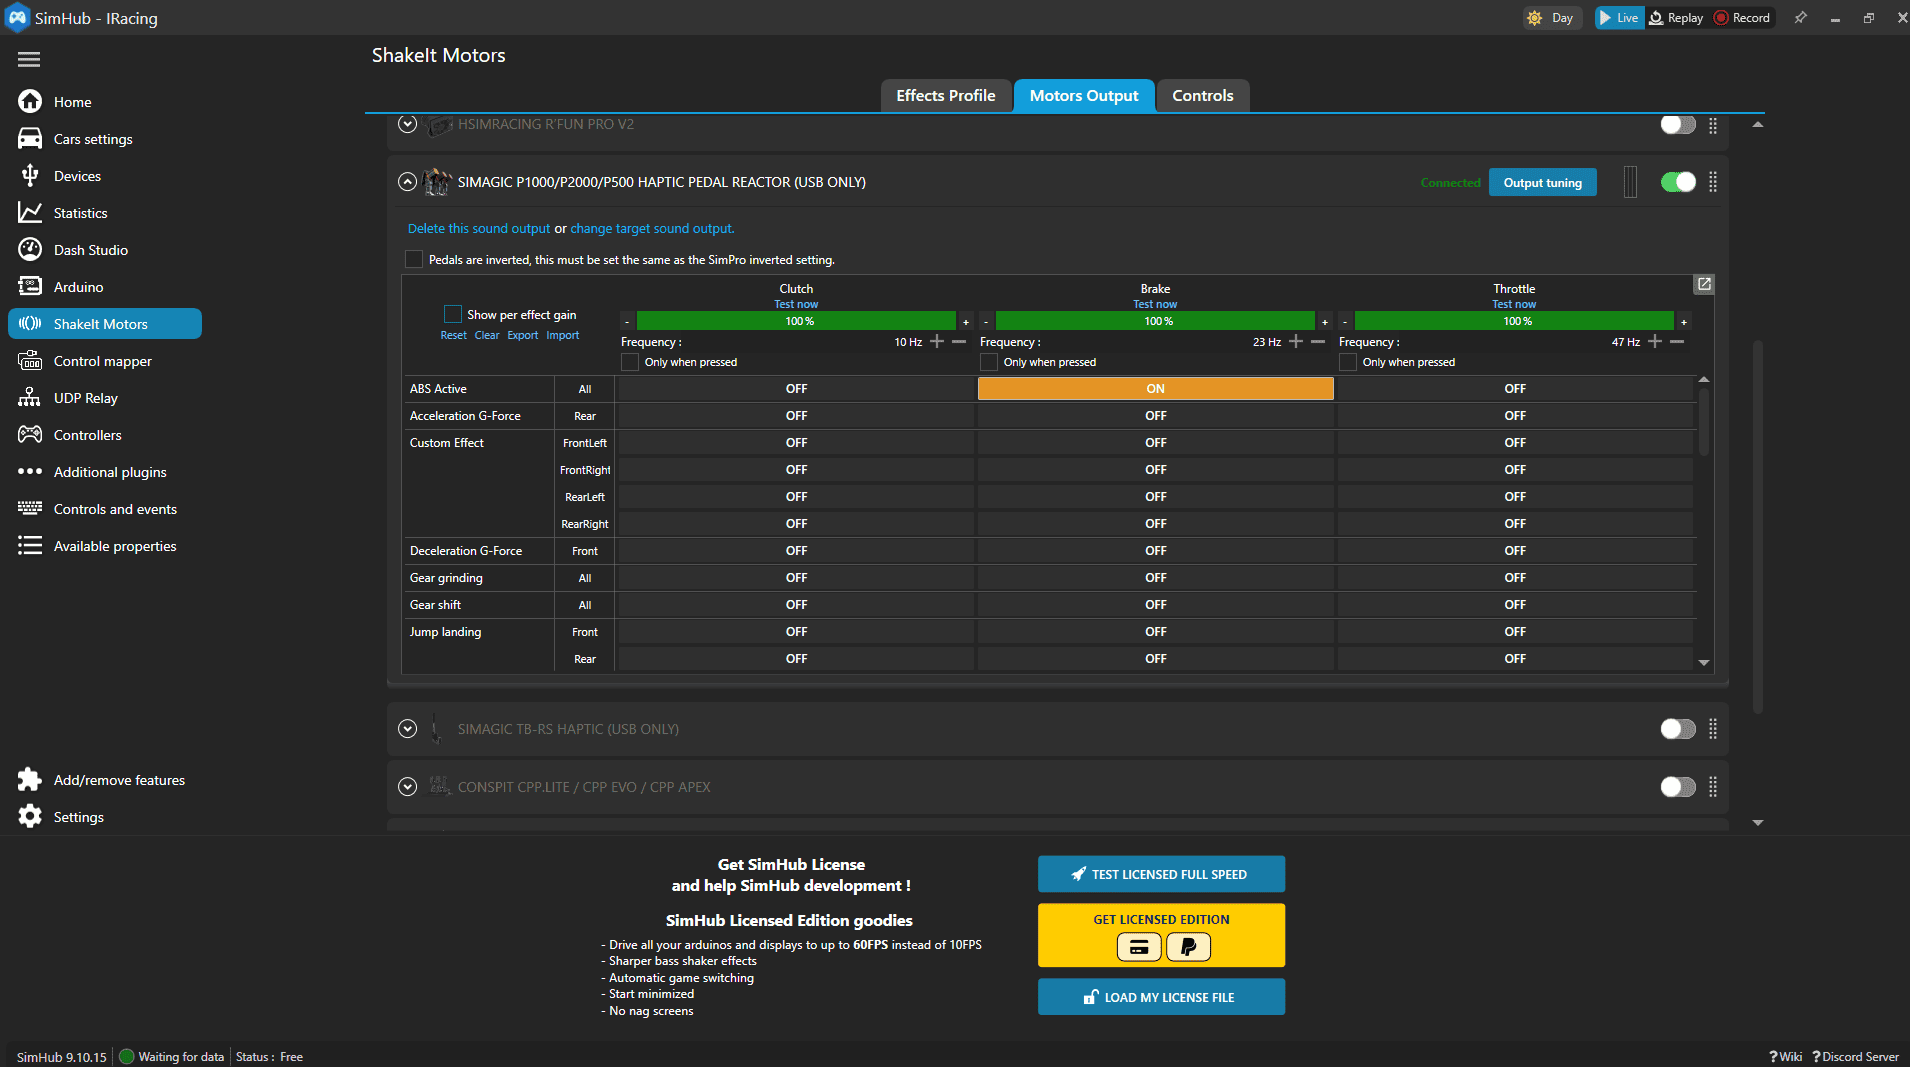Viewport: 1910px width, 1067px height.
Task: Open the Controls tab
Action: (x=1202, y=95)
